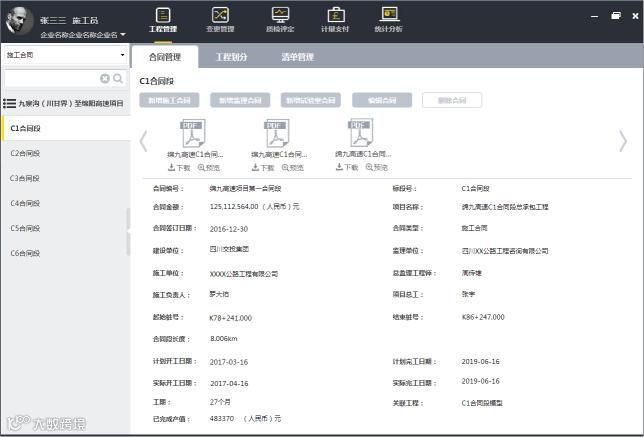Click the list icon beside the project name

[x=9, y=103]
